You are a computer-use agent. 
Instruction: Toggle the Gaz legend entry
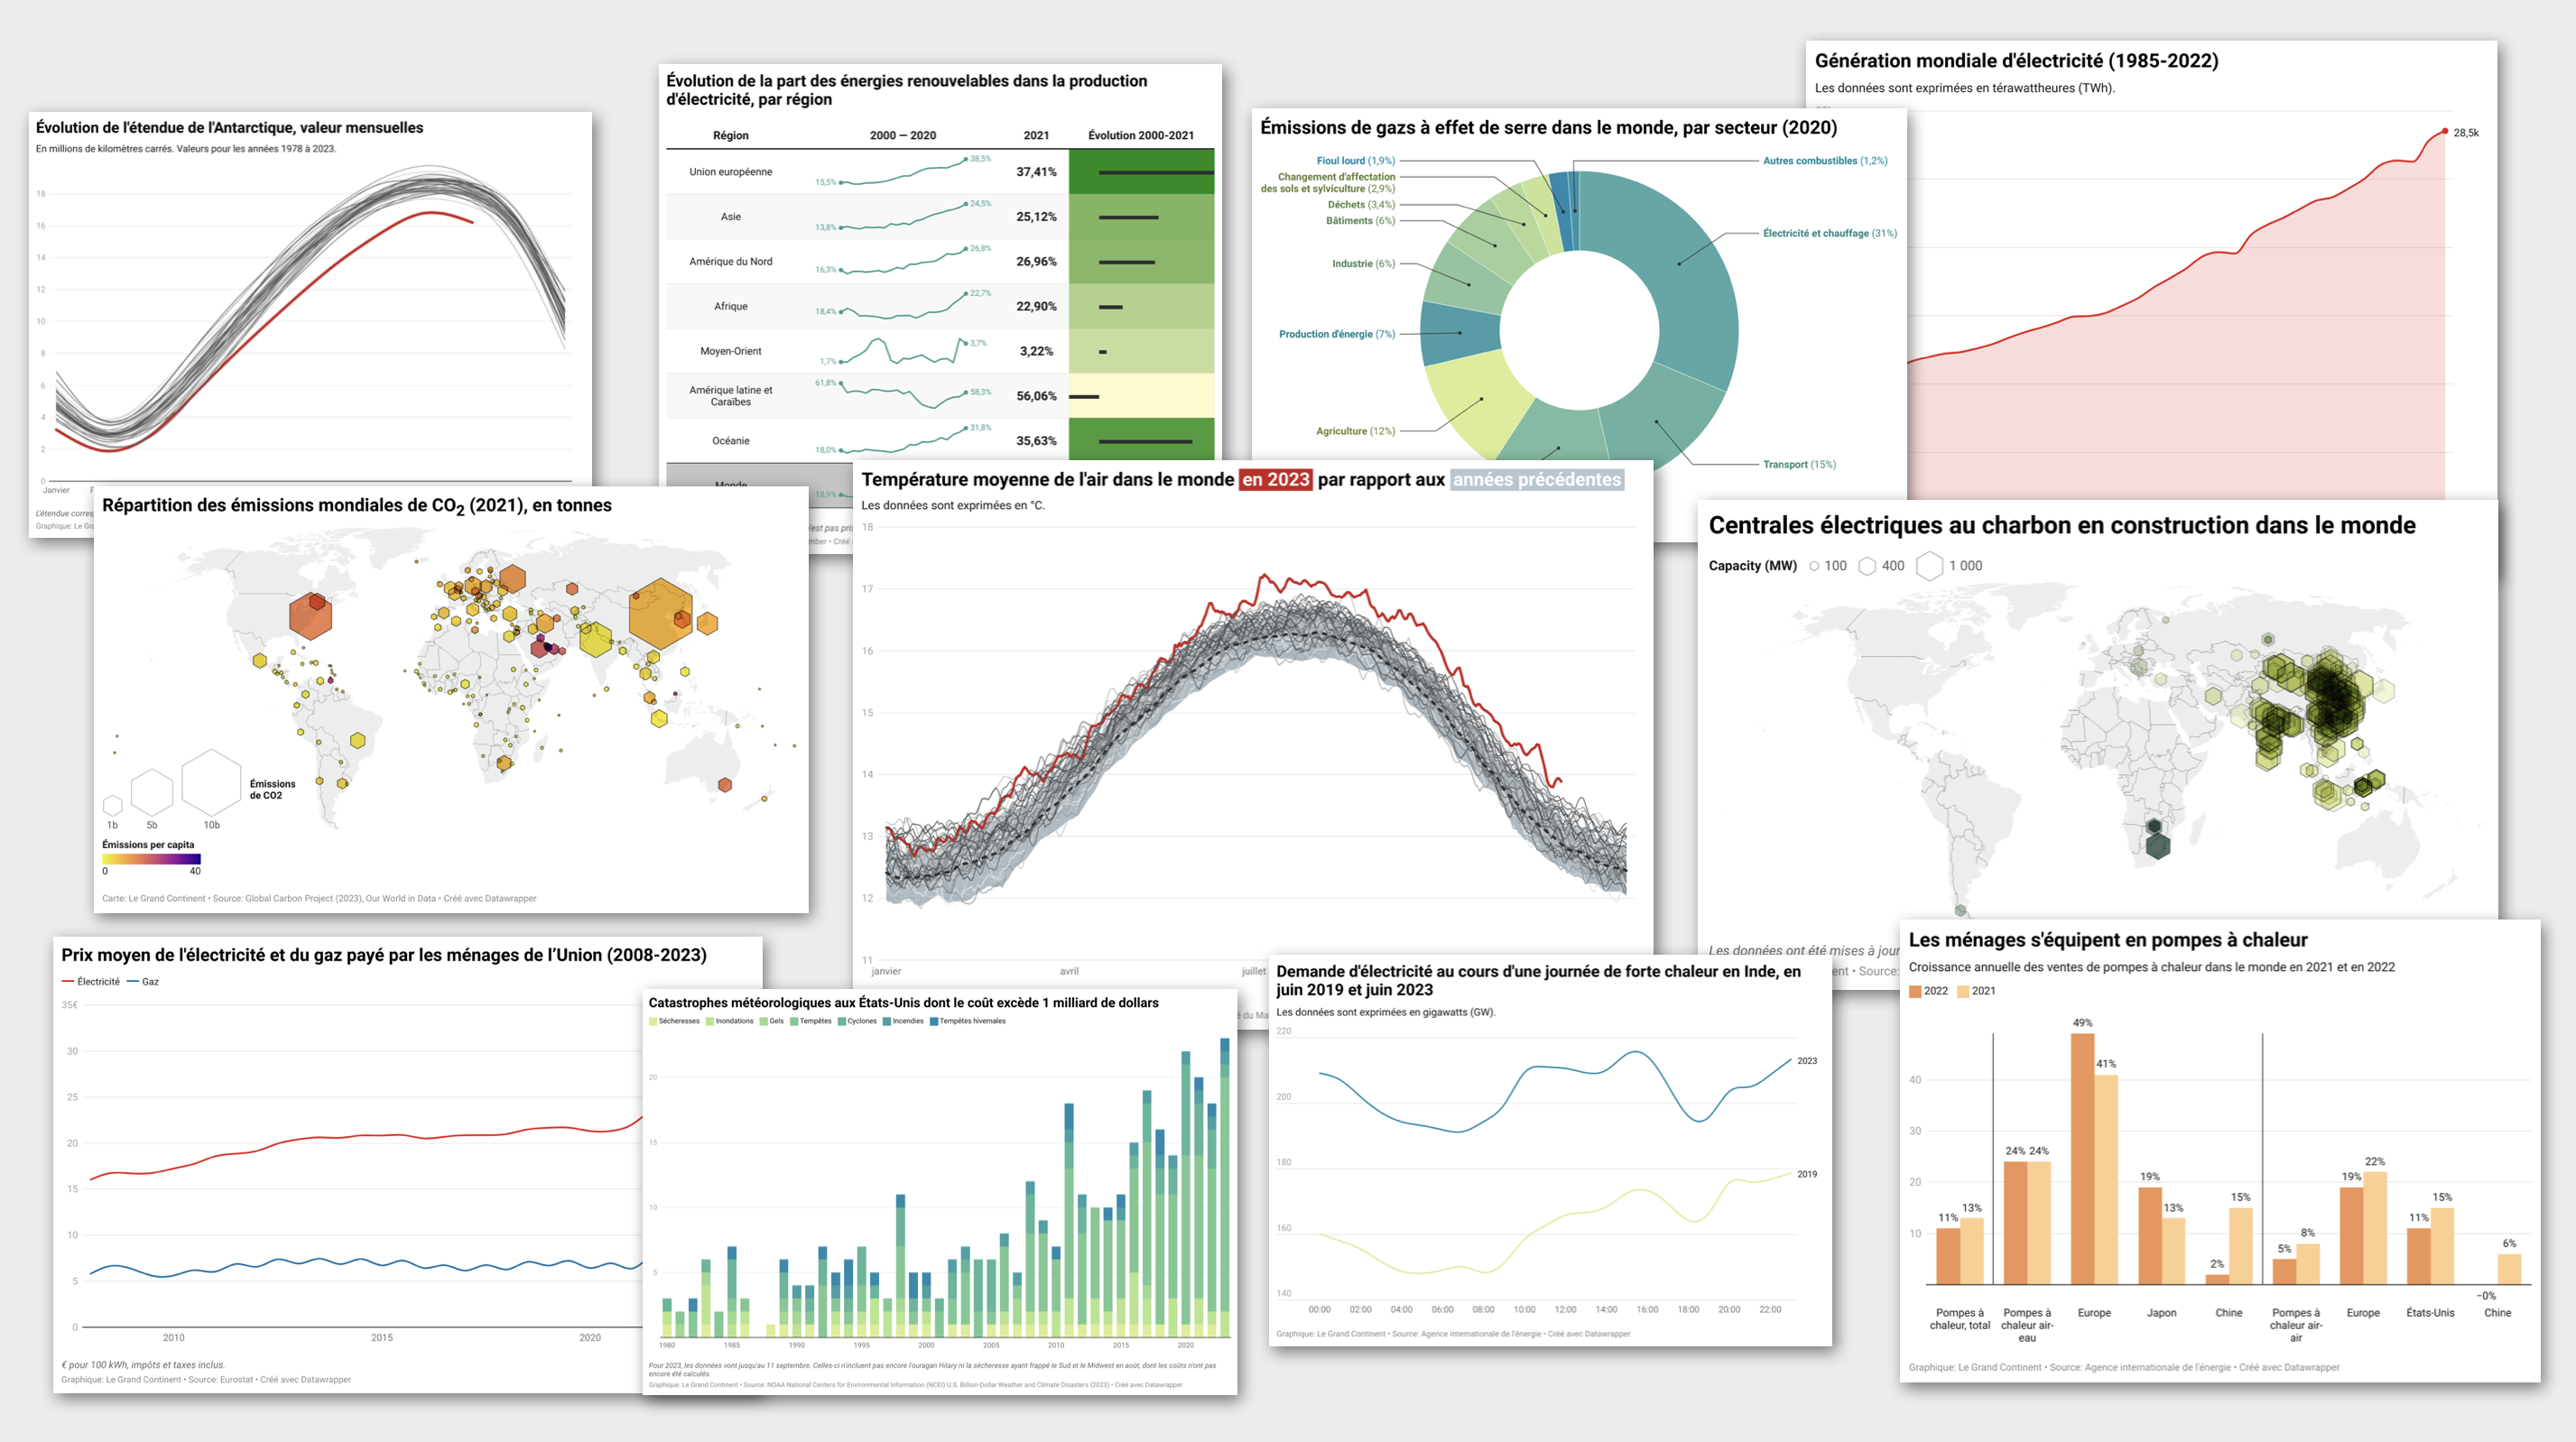pyautogui.click(x=143, y=982)
